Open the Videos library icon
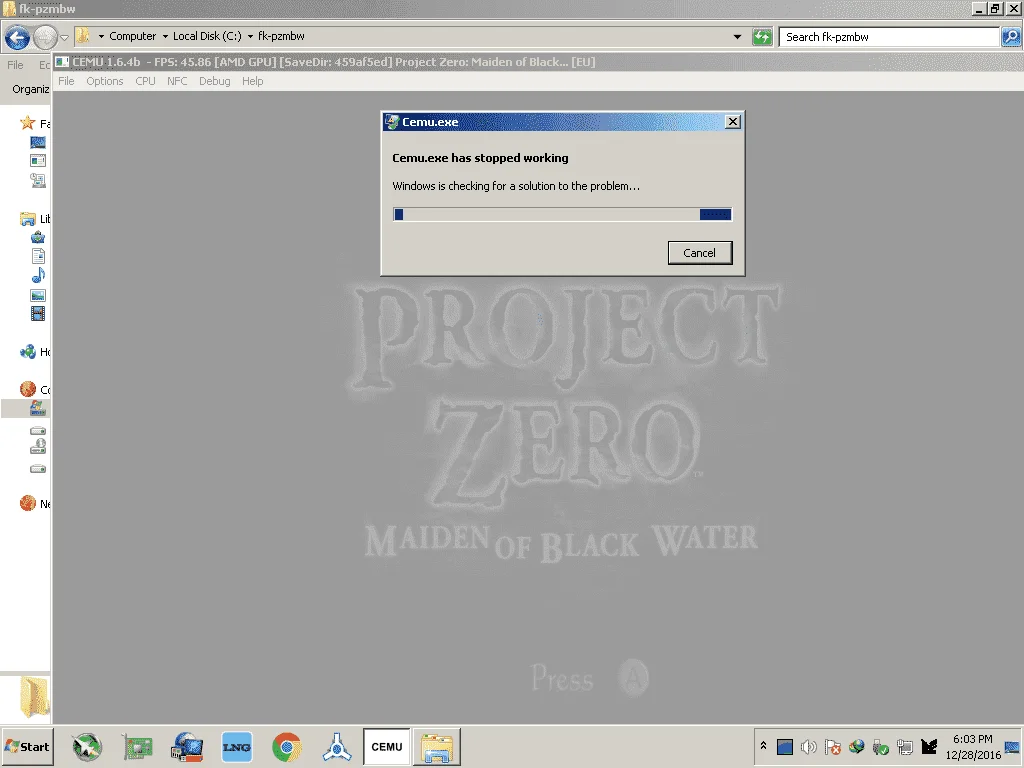The width and height of the screenshot is (1024, 768). 38,313
